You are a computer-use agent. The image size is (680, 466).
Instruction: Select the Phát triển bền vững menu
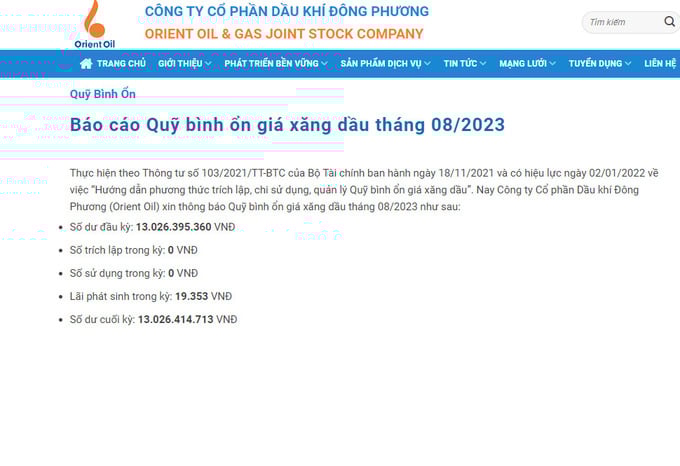(271, 63)
